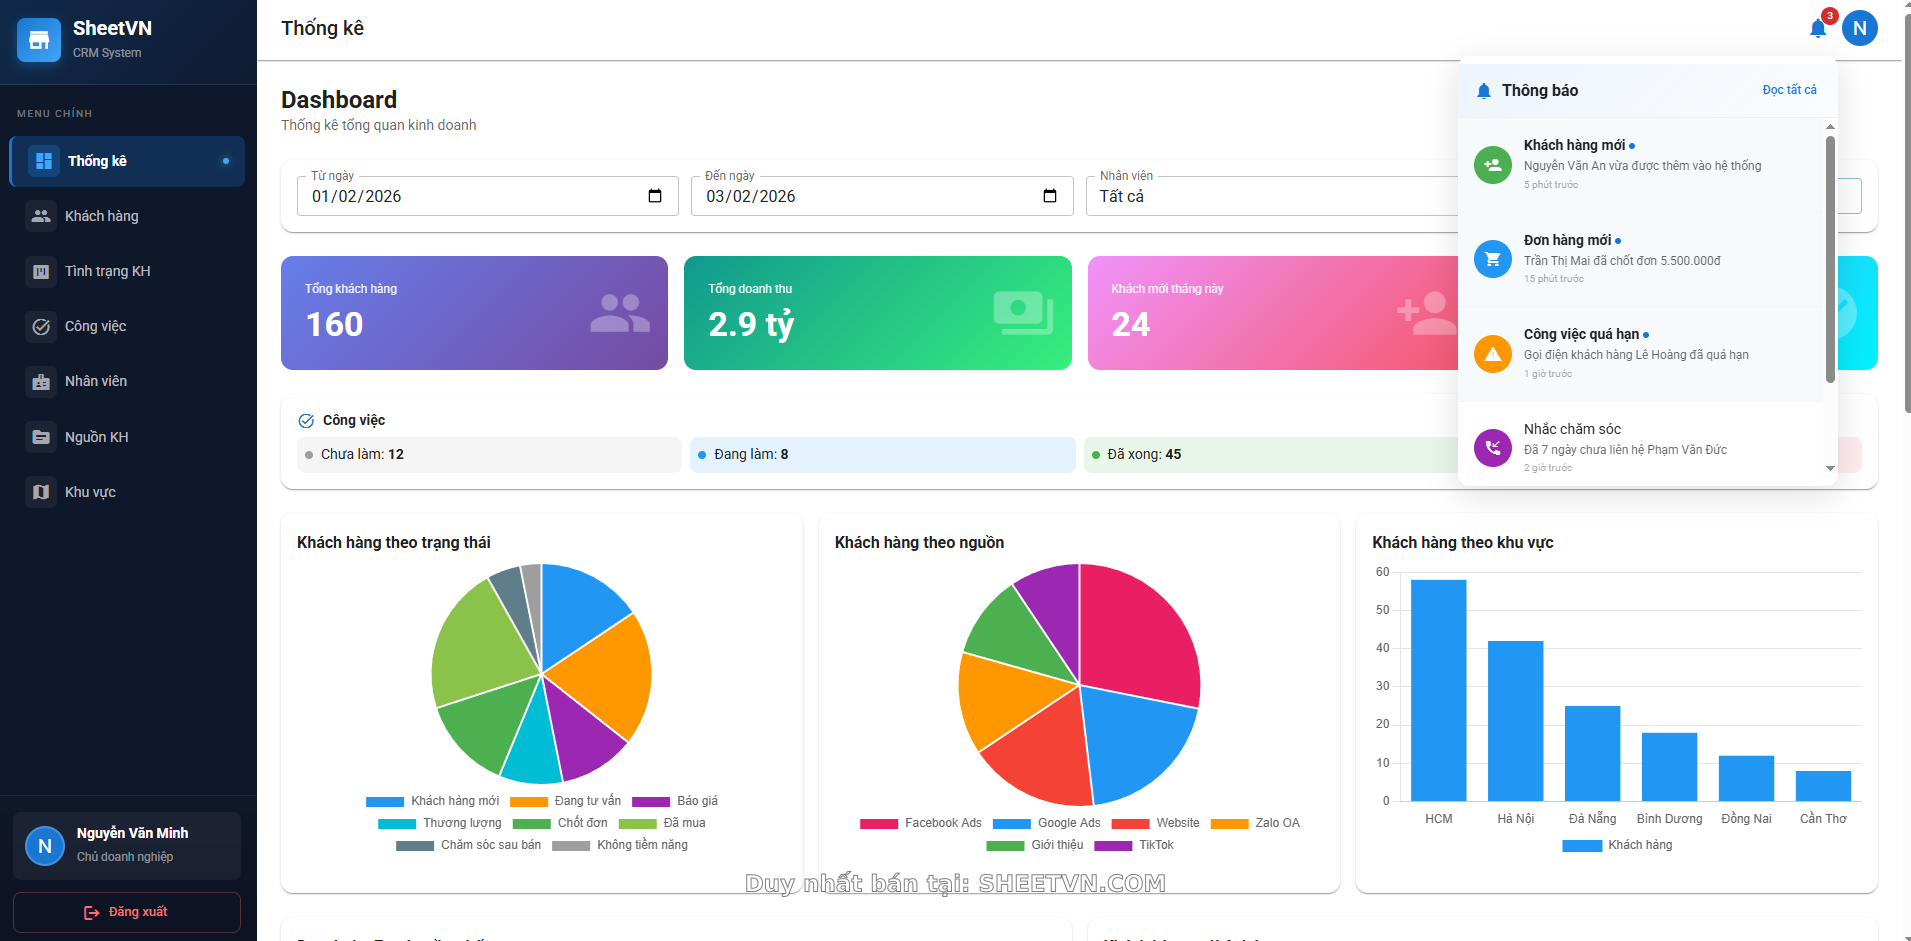Viewport: 1911px width, 941px height.
Task: Click the orange Đang tư vấn legend swatch
Action: (x=529, y=801)
